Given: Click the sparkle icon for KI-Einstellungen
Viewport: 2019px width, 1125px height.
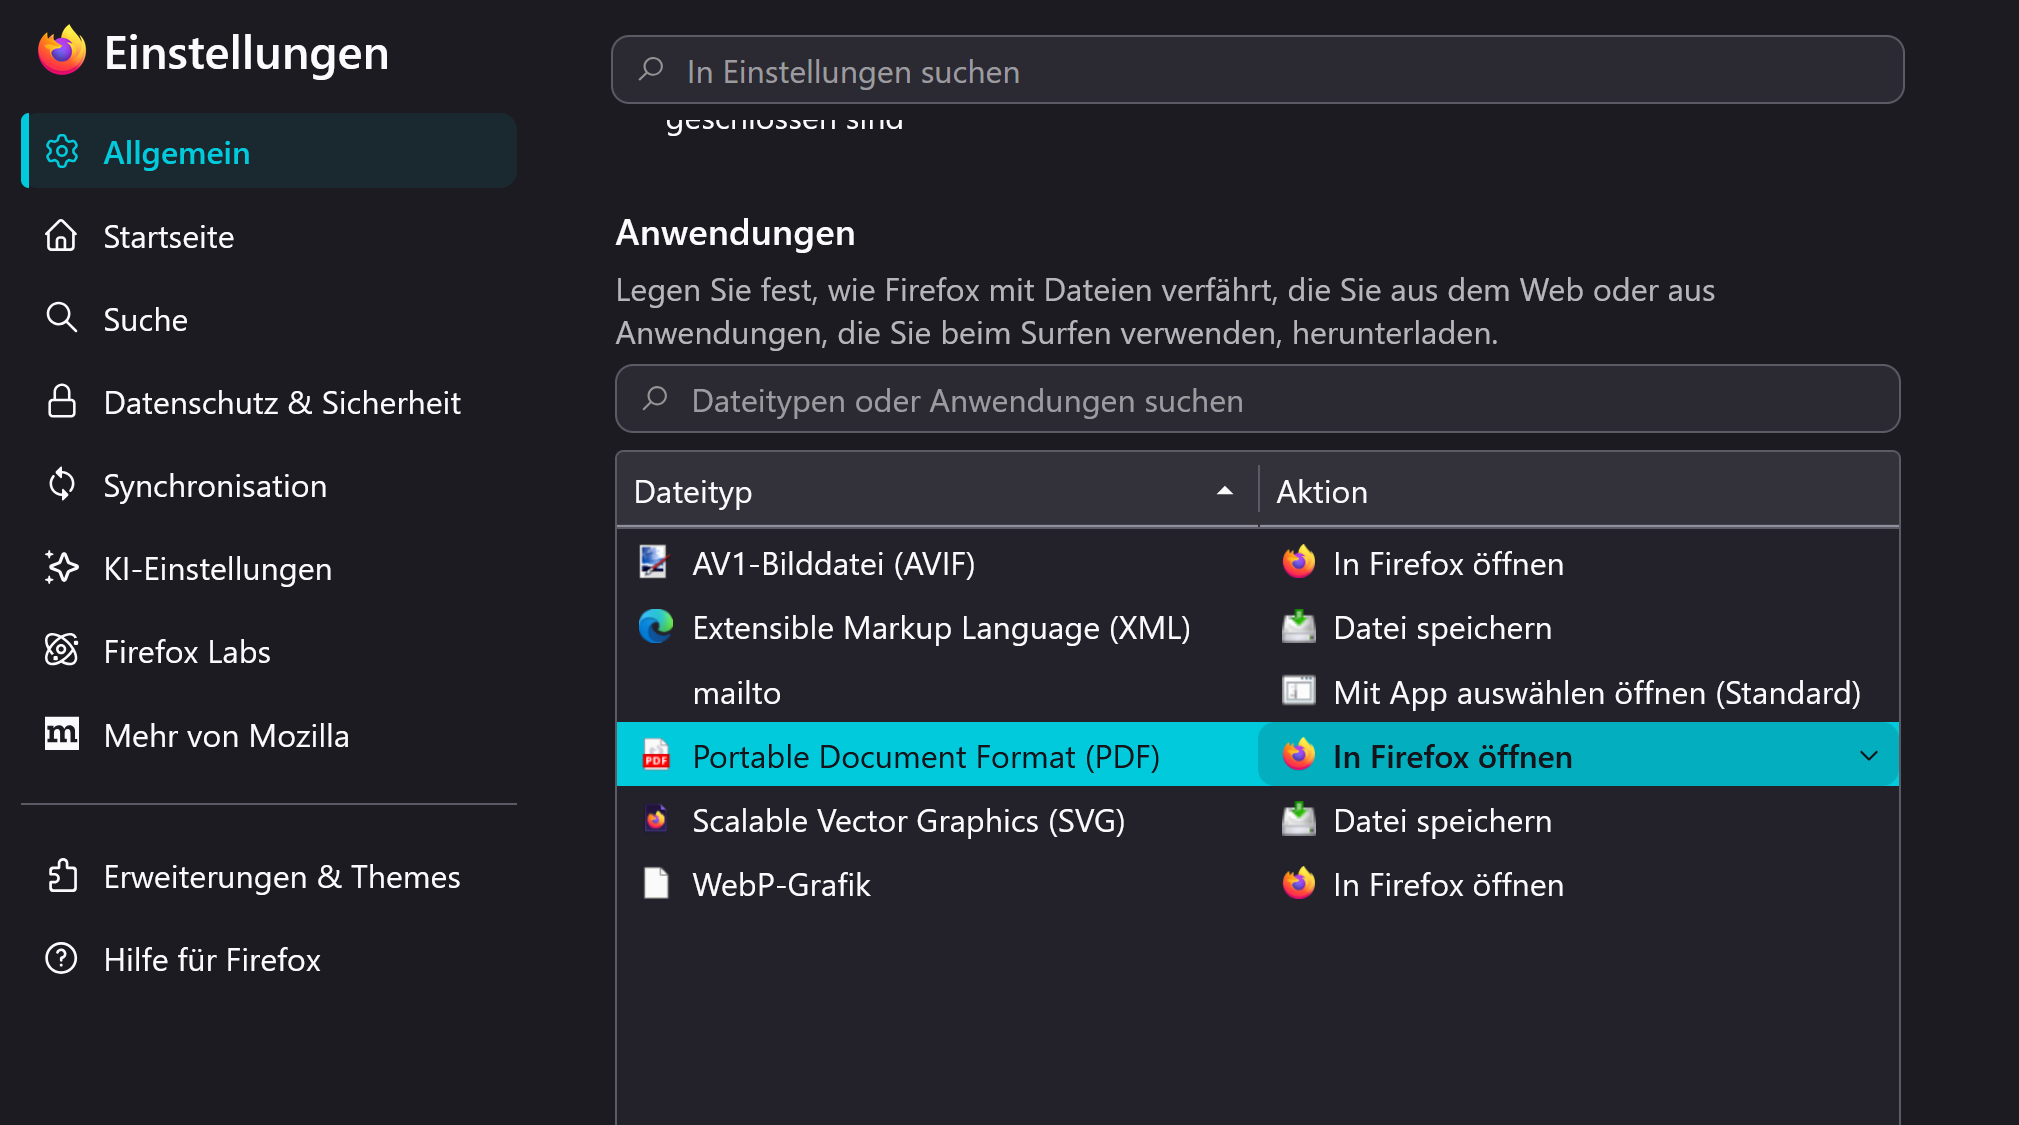Looking at the screenshot, I should coord(62,568).
